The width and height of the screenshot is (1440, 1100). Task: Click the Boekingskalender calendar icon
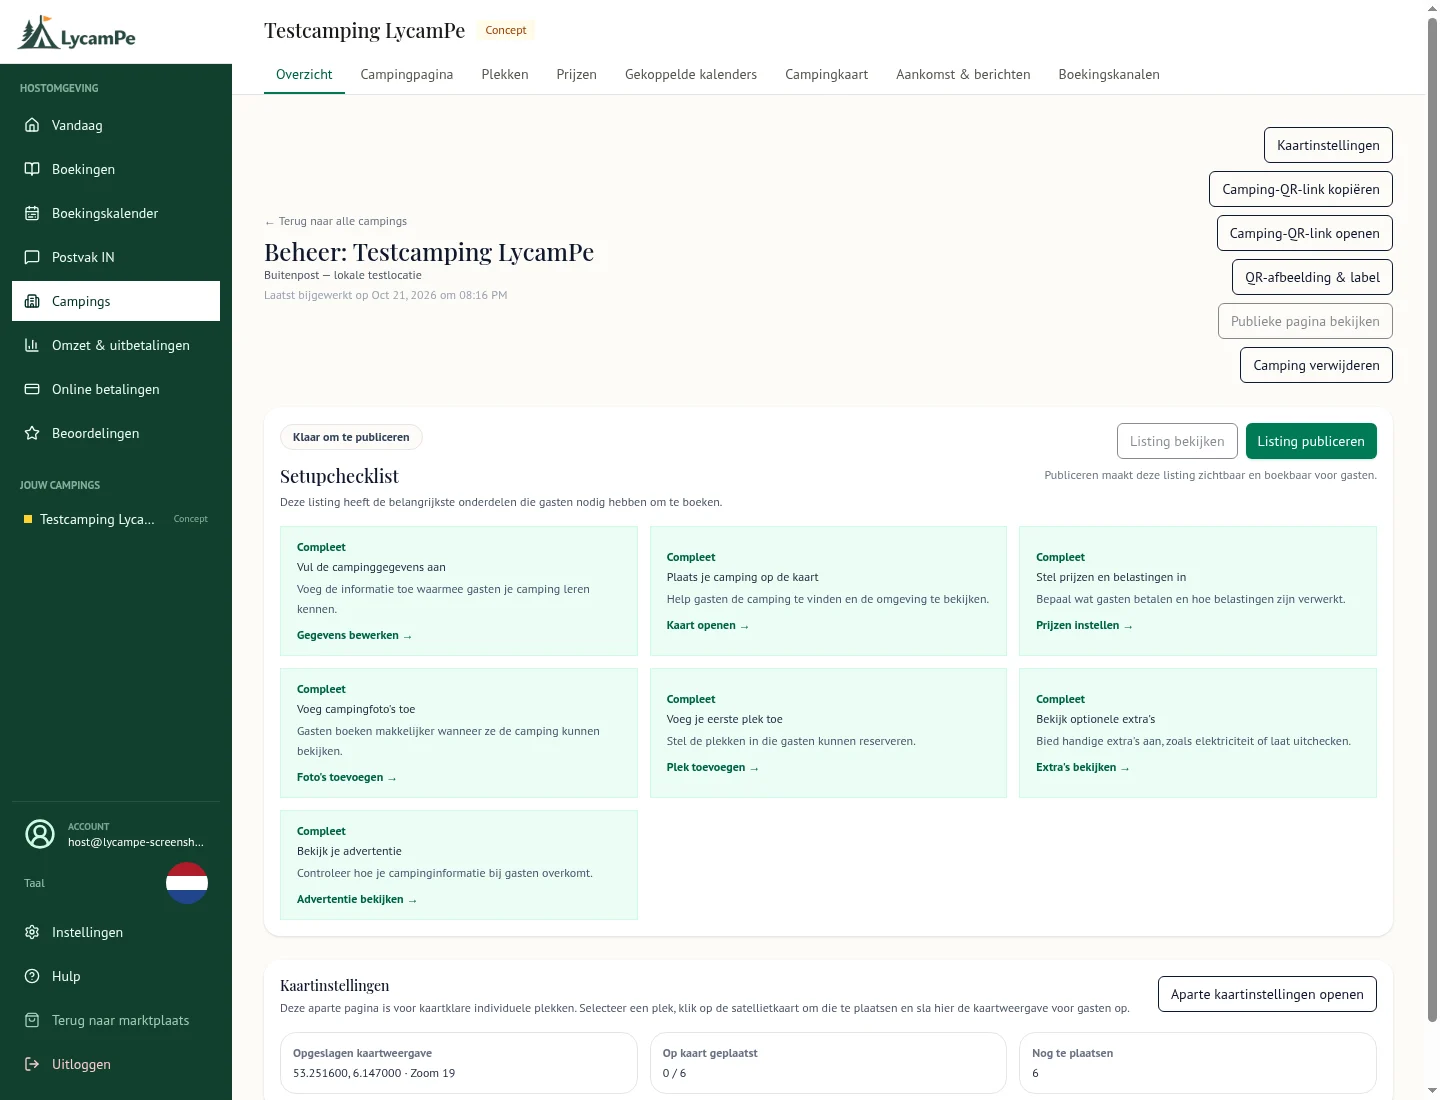tap(32, 213)
